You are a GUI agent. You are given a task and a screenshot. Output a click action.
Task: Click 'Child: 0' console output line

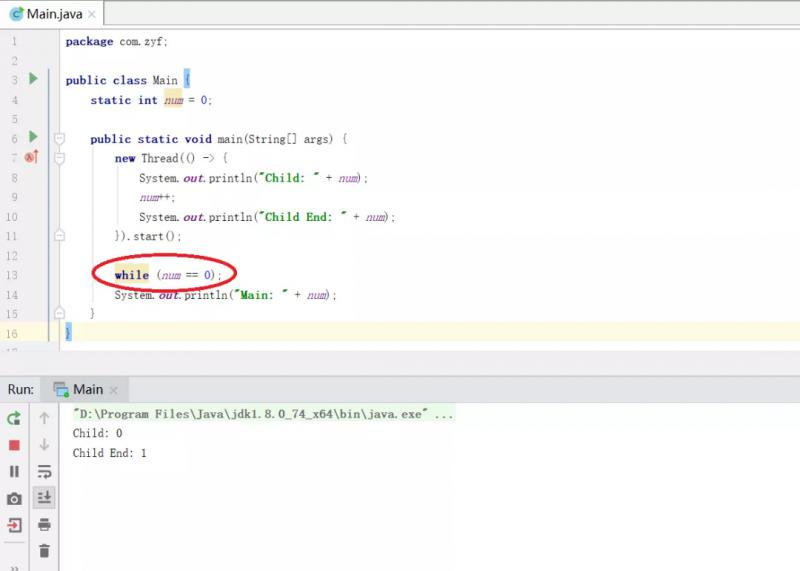[97, 433]
